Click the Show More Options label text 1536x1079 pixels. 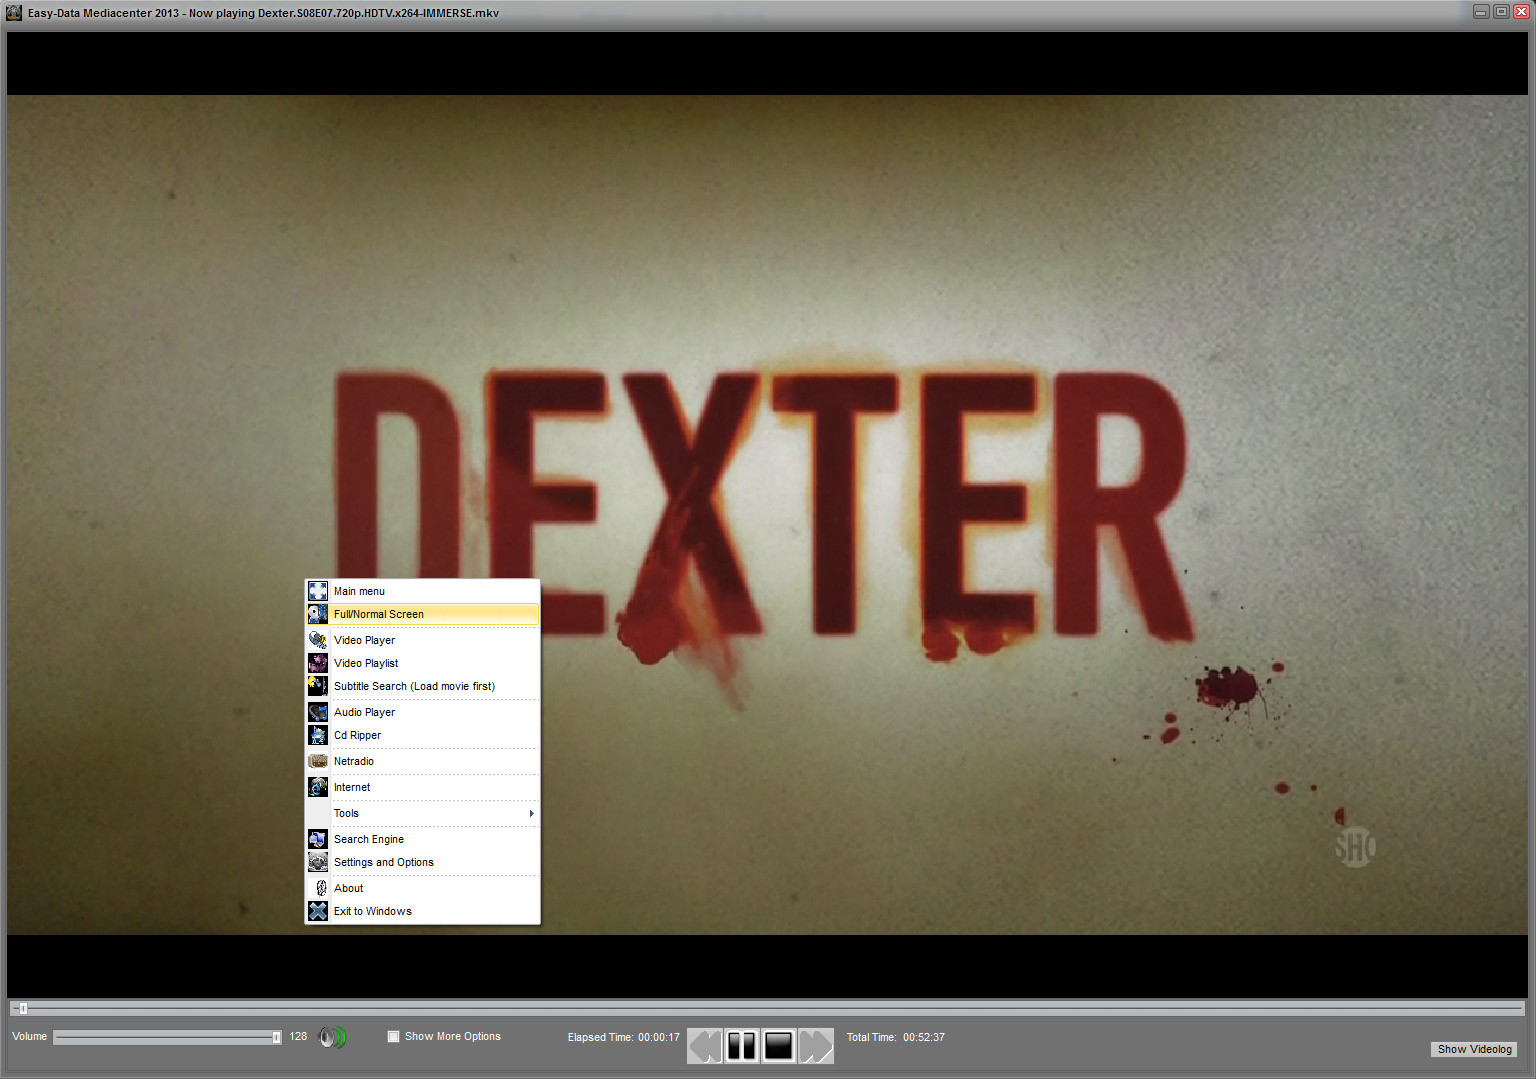[452, 1036]
